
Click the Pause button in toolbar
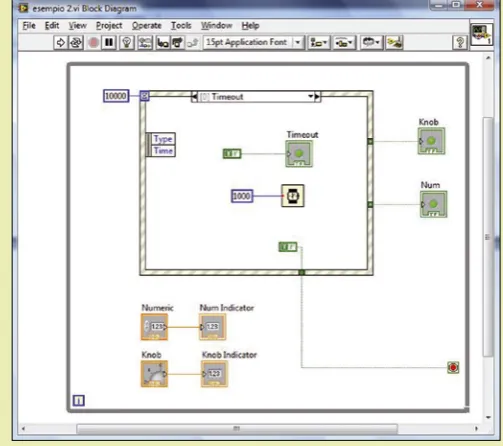point(109,43)
